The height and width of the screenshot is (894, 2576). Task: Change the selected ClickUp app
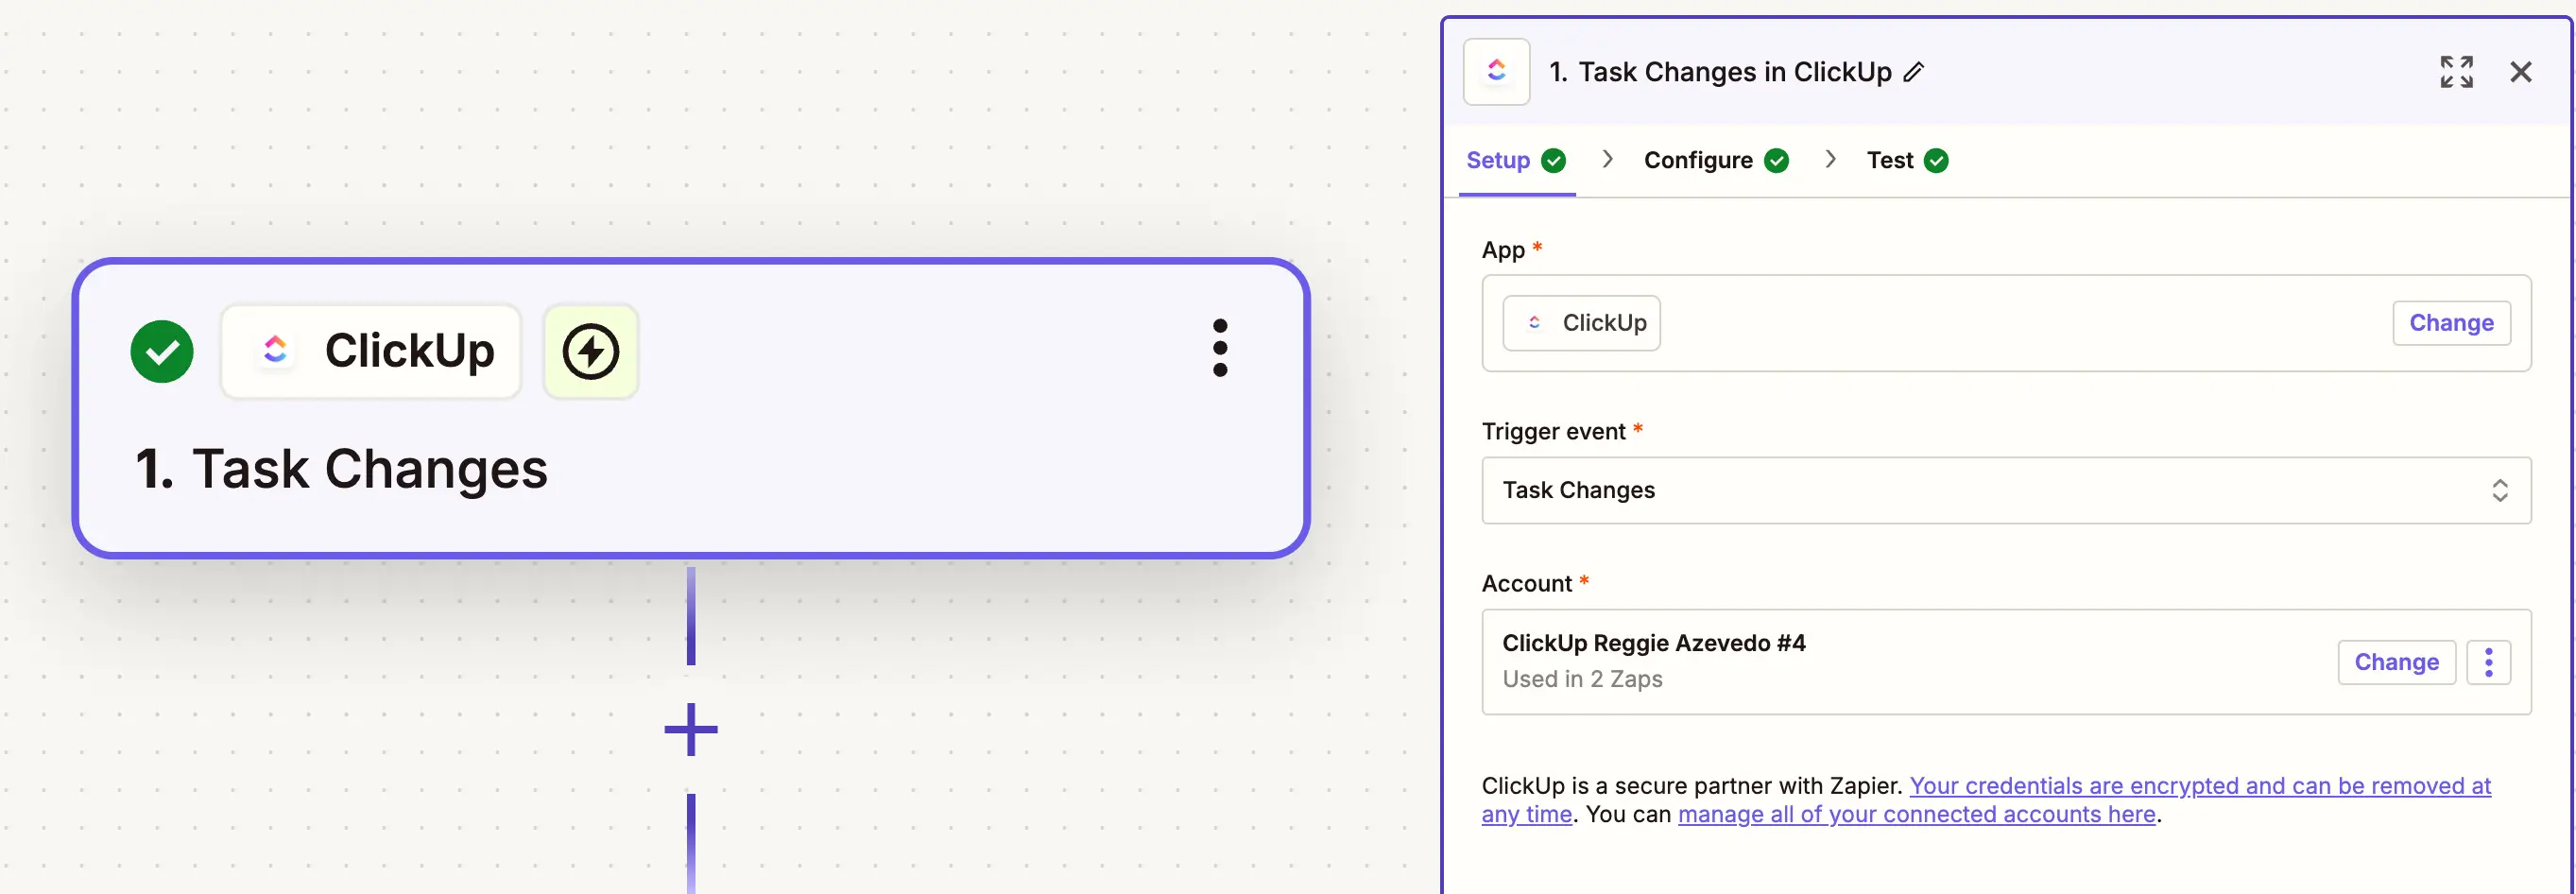2451,323
